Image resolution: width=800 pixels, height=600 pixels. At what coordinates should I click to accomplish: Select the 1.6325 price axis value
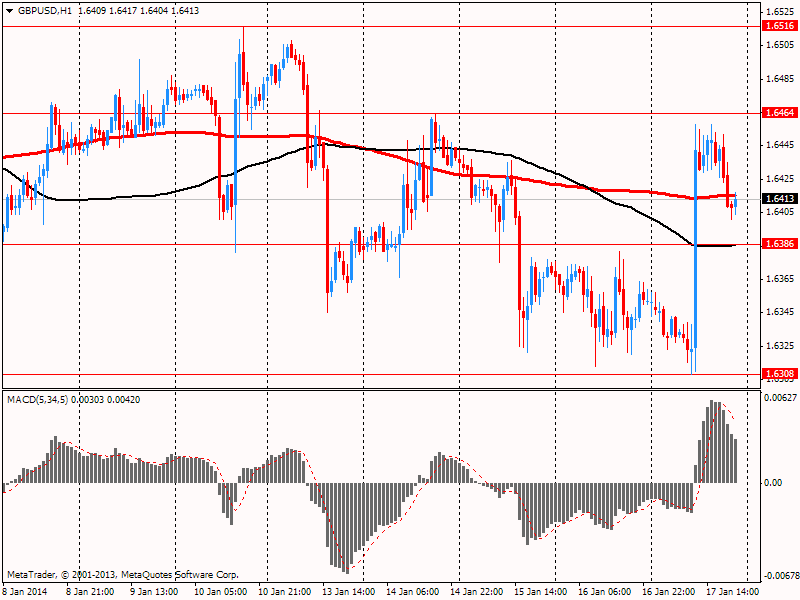[780, 345]
